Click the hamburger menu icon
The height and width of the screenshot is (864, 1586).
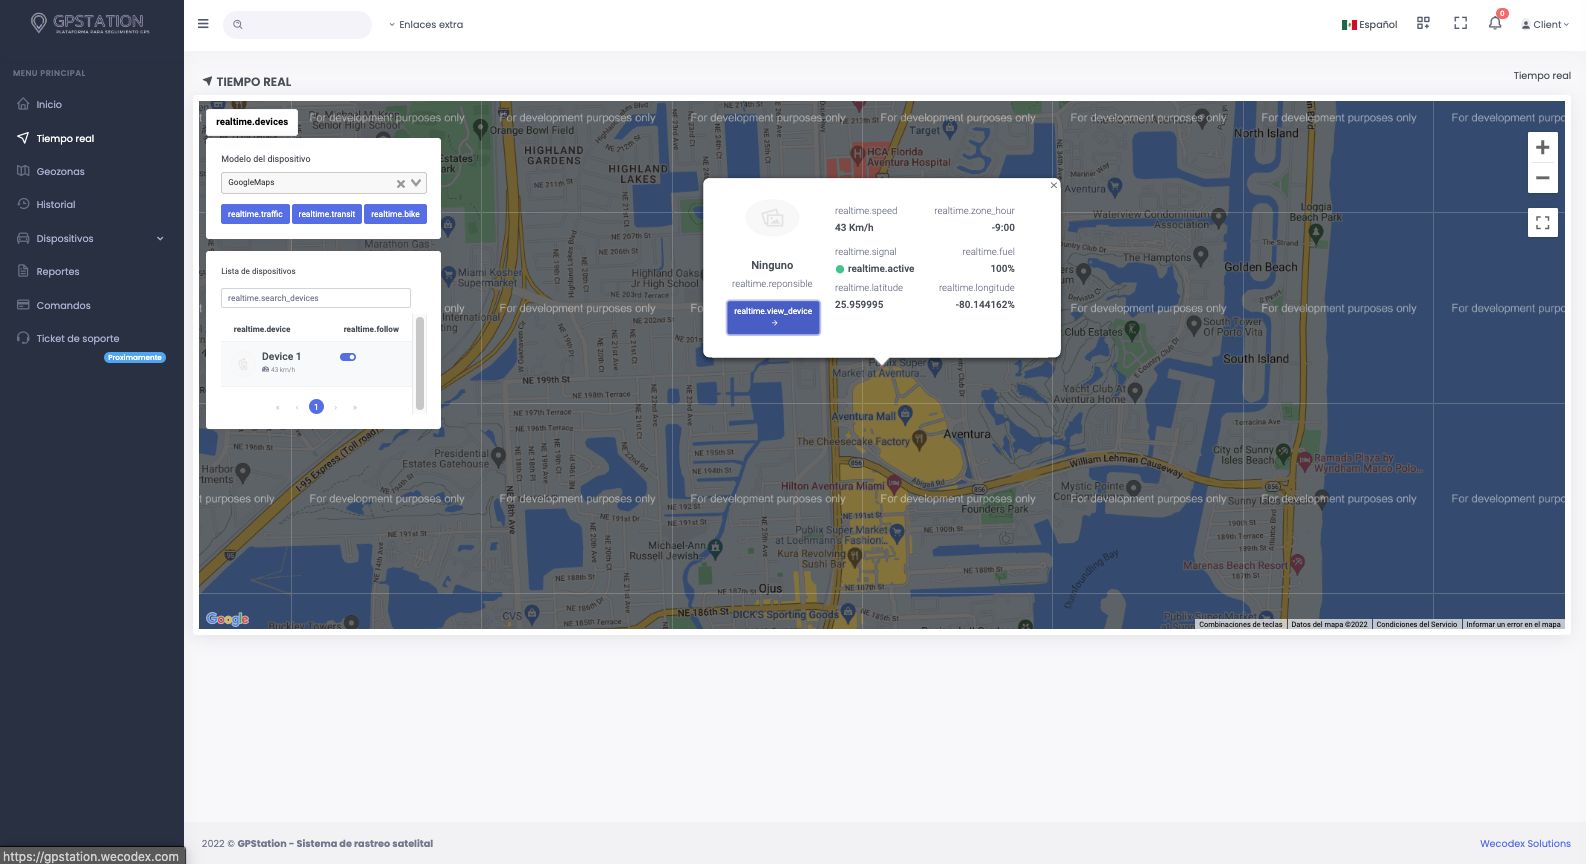[203, 24]
